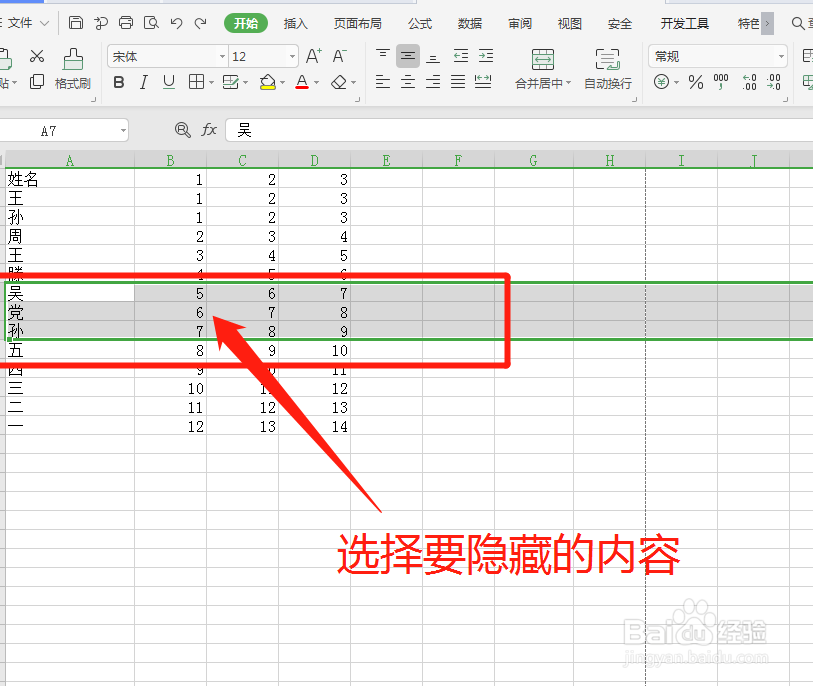Viewport: 813px width, 686px height.
Task: Click the increase decimal places icon
Action: pyautogui.click(x=748, y=80)
